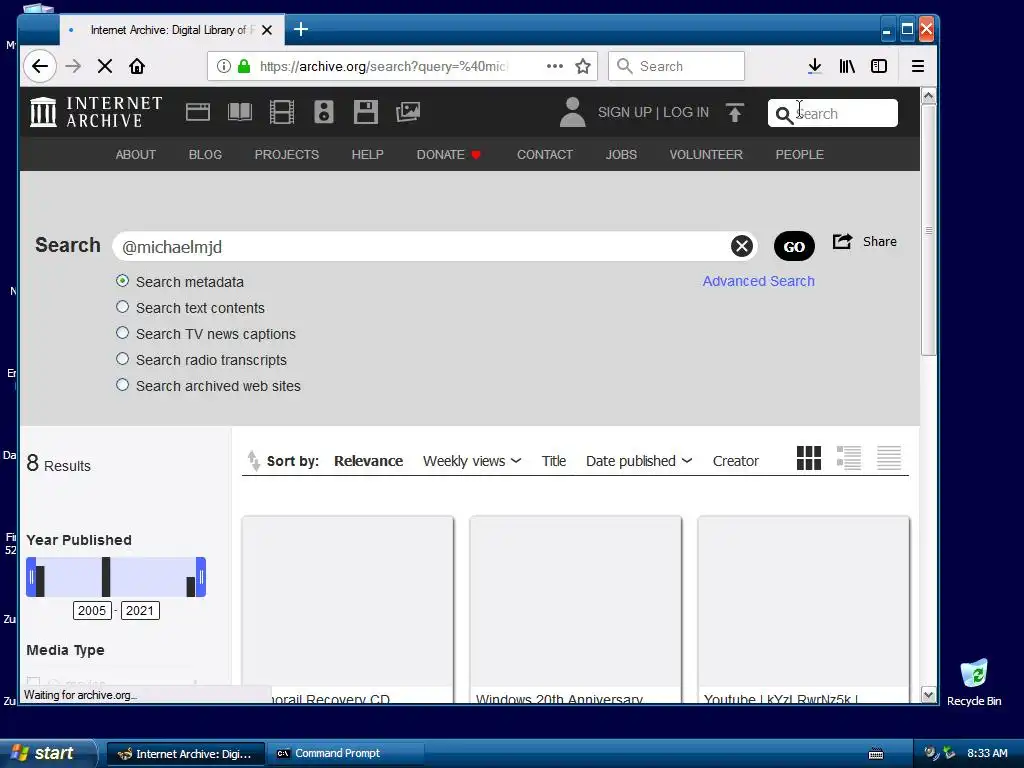Toggle sort direction arrows
Viewport: 1024px width, 768px height.
click(253, 460)
